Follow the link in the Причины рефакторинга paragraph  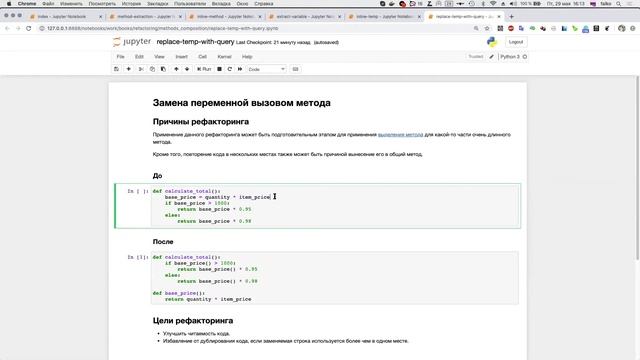click(x=400, y=134)
